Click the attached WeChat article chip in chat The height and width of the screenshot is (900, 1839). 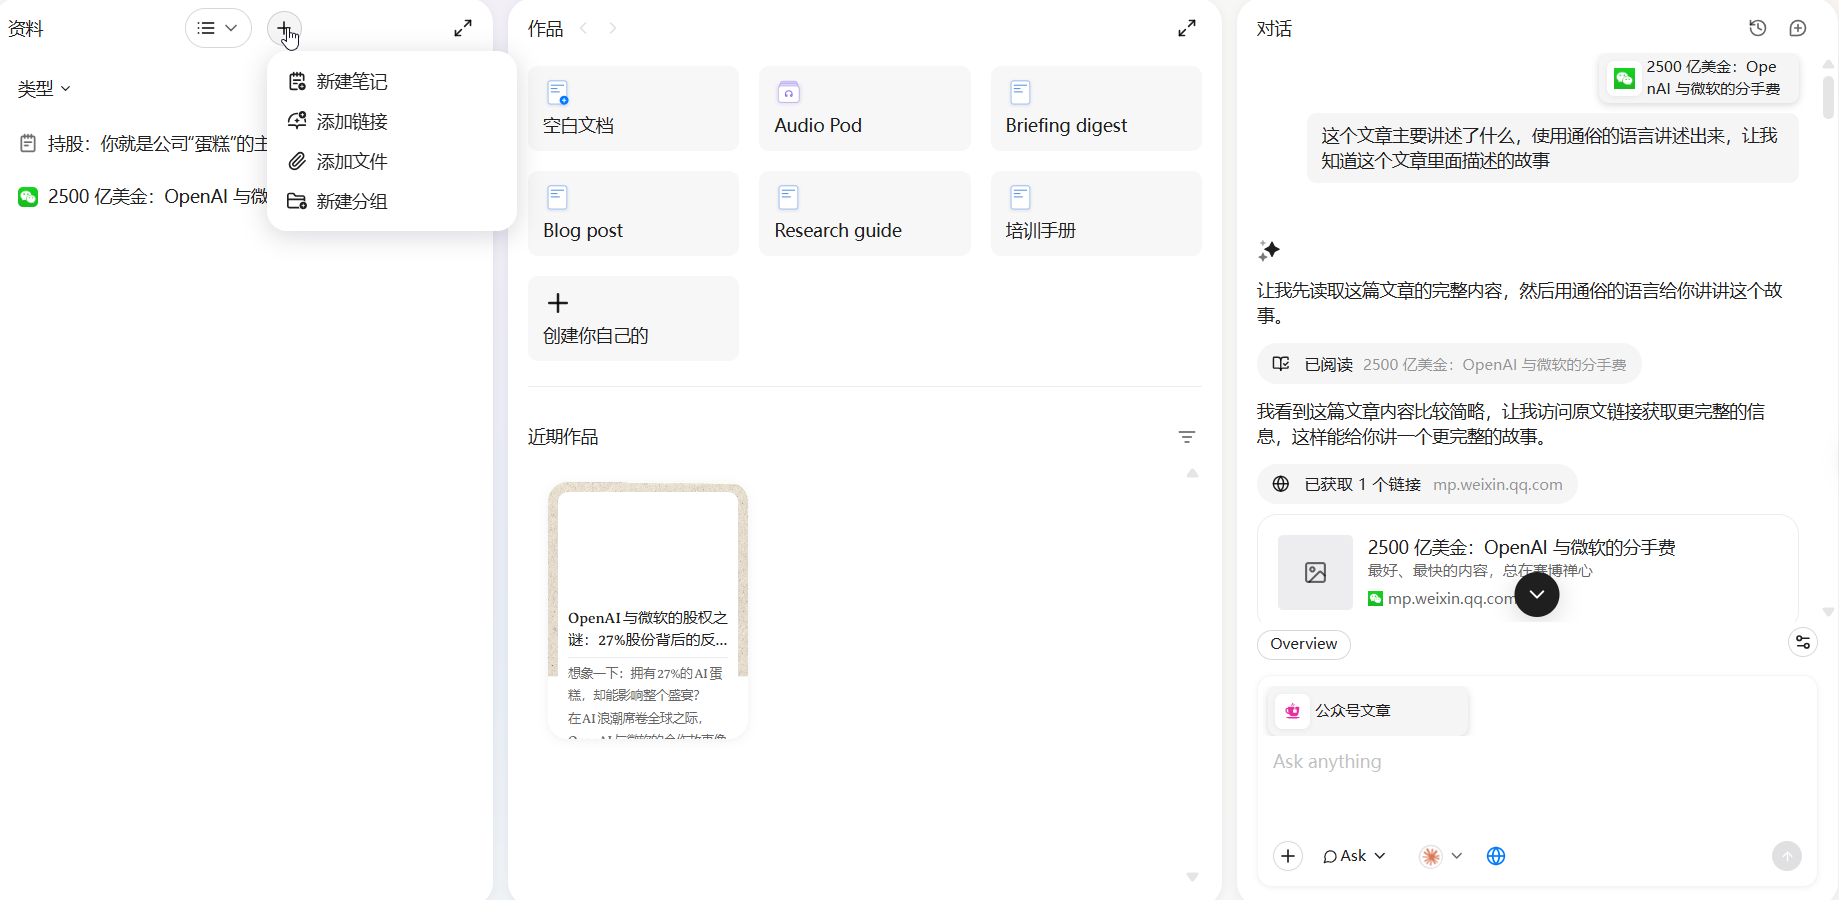pos(1699,78)
